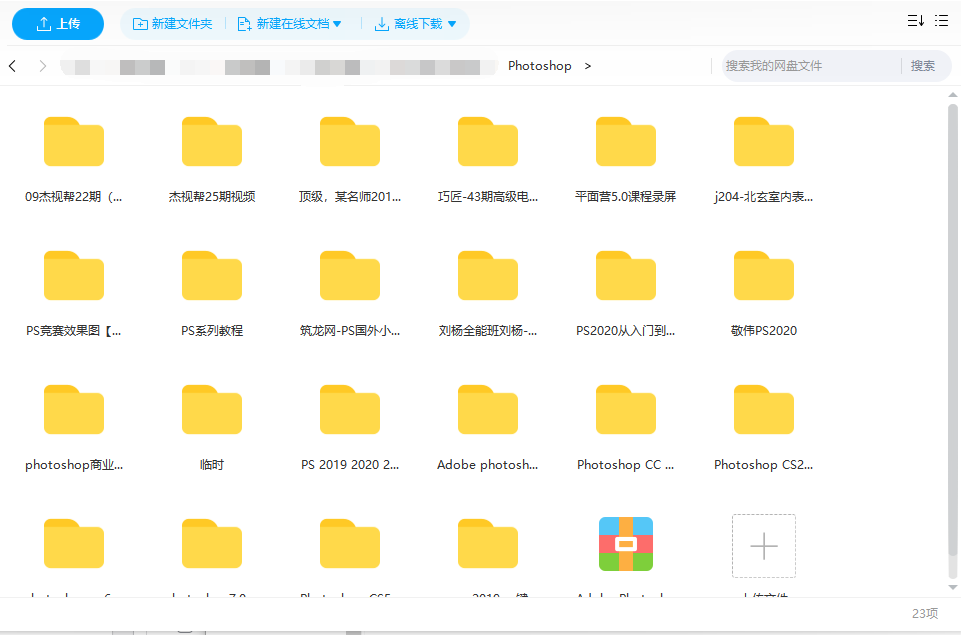
Task: Focus the 搜索我的网盘文件 search field
Action: pos(810,66)
